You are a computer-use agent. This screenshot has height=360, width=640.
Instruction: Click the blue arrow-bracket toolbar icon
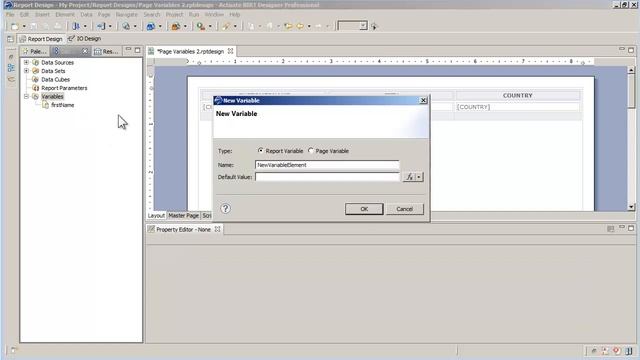[101, 26]
